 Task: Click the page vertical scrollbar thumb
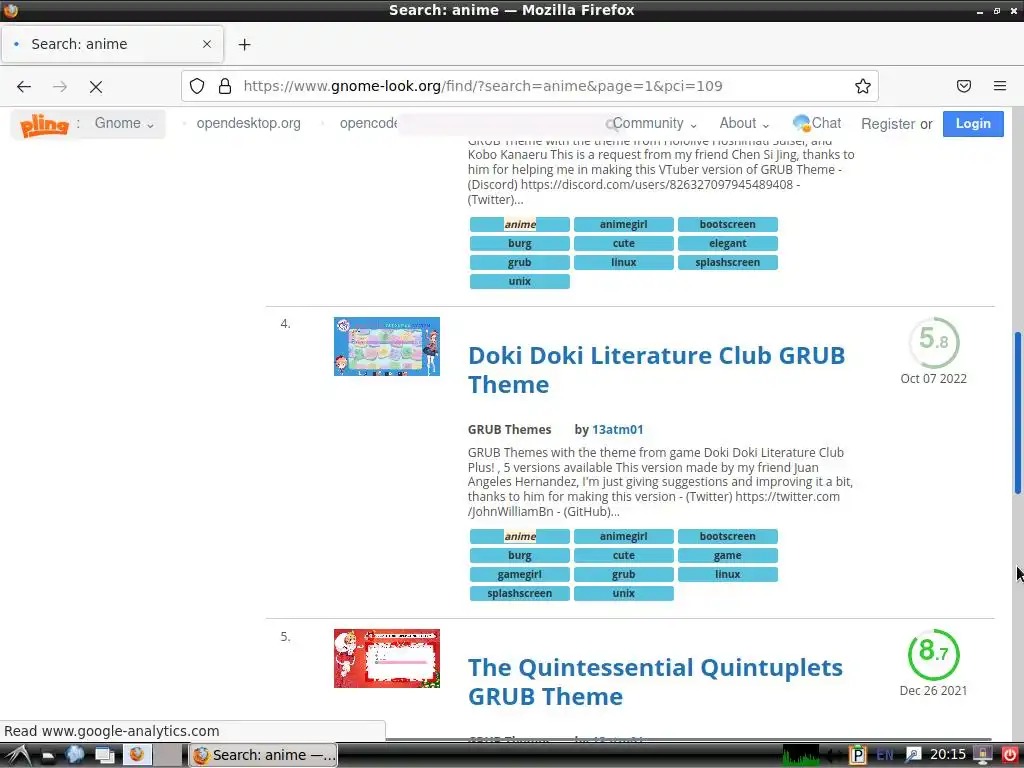1017,413
